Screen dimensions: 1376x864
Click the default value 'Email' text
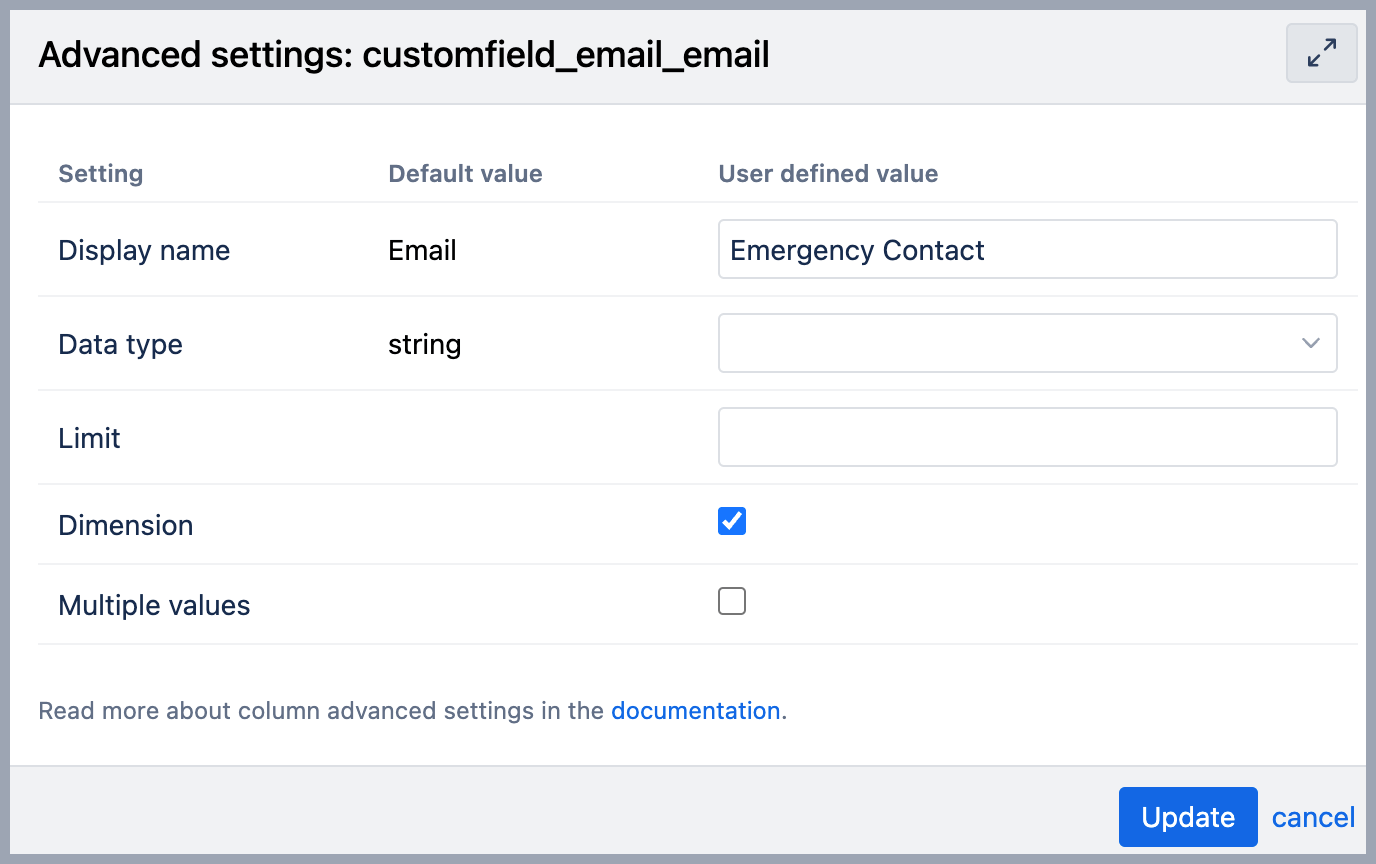422,250
